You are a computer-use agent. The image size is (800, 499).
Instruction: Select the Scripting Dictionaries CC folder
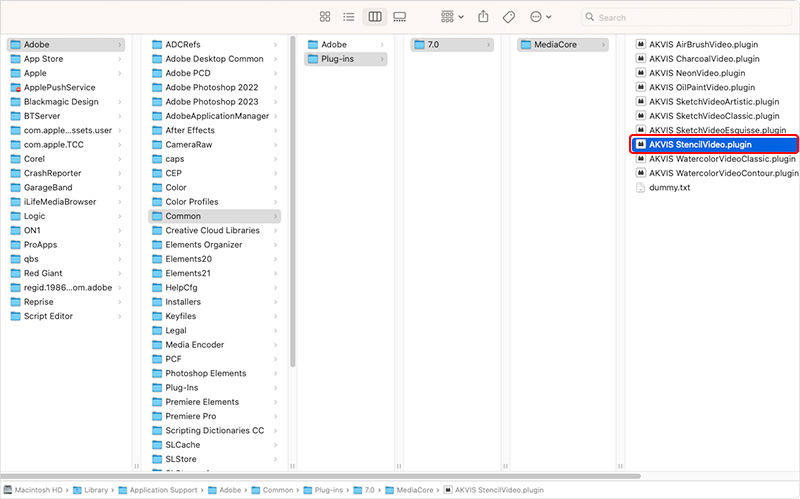pos(214,430)
